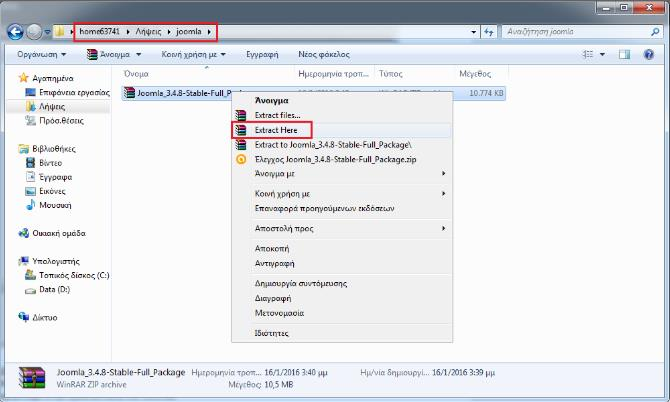The image size is (670, 402).
Task: Choose Έλεγχος Joomla_3.4.8-Stable-Full_Package.zip entry
Action: [x=342, y=159]
